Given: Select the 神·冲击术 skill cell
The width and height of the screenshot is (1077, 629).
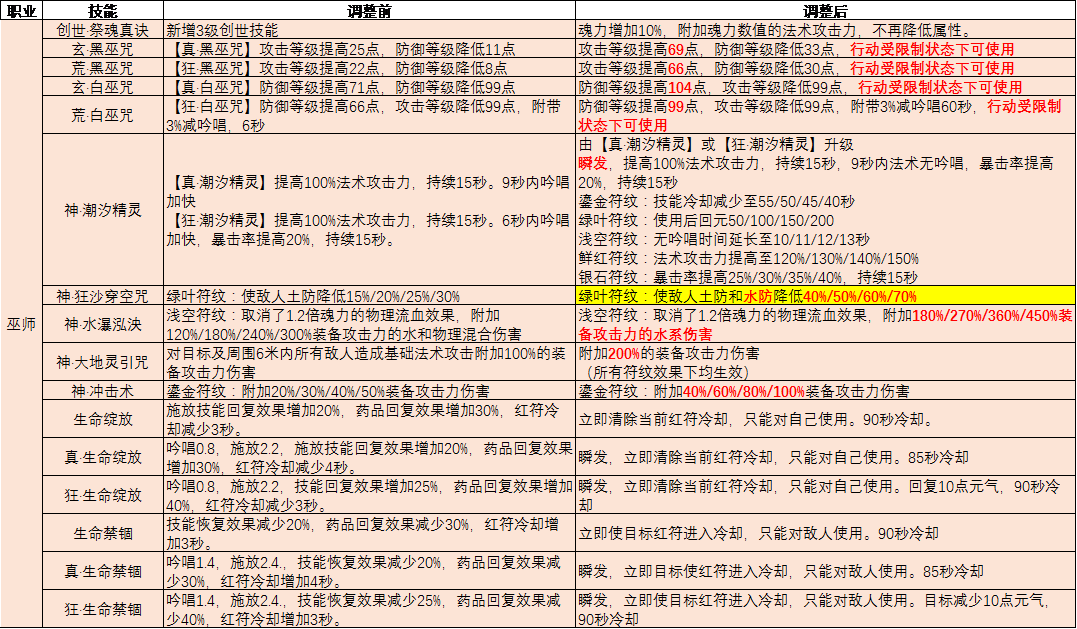Looking at the screenshot, I should (103, 391).
